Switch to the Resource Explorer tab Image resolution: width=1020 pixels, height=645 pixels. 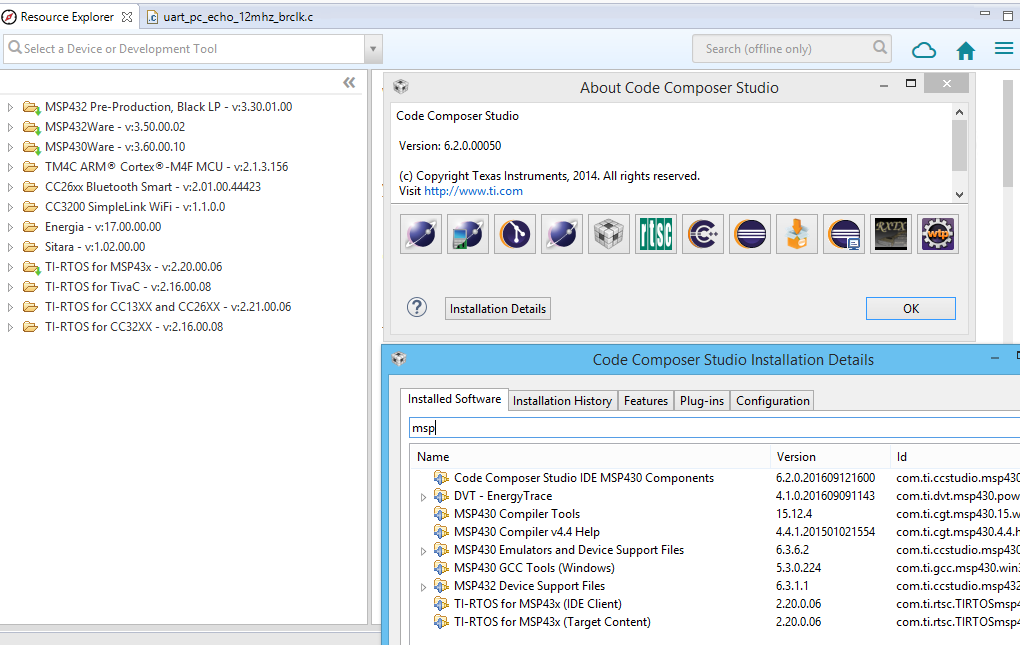pos(67,17)
